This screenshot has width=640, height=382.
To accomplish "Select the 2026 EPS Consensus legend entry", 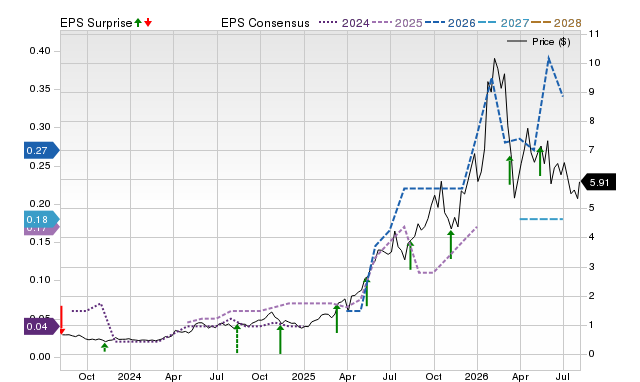I will [x=450, y=23].
